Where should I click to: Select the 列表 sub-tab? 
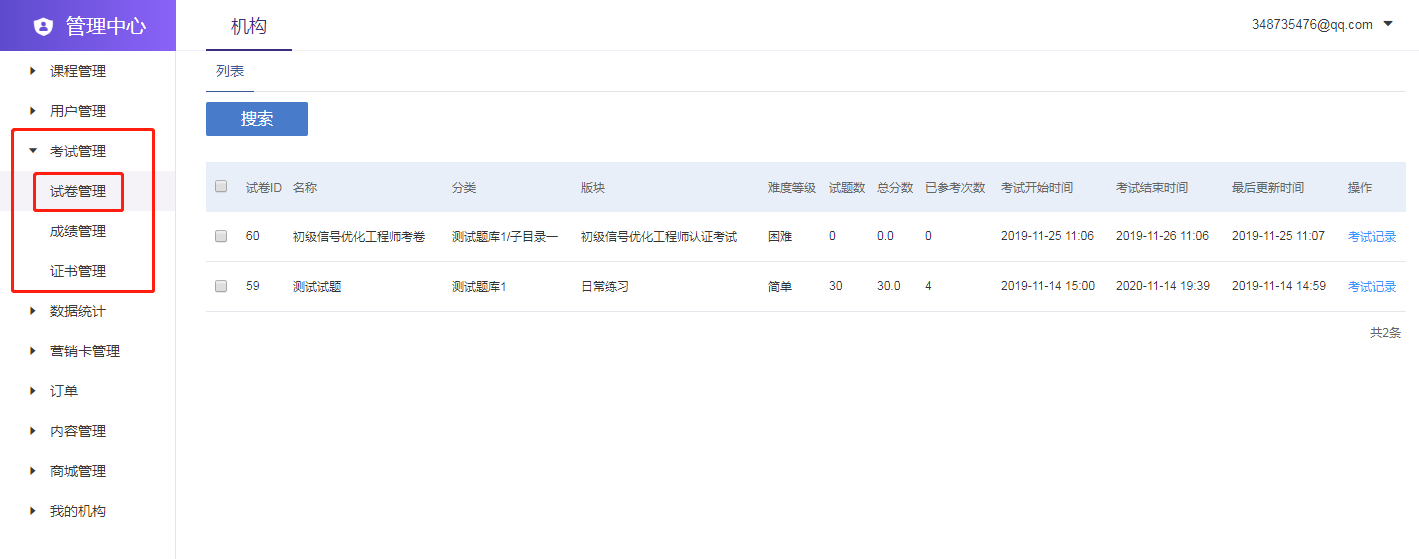pyautogui.click(x=230, y=71)
